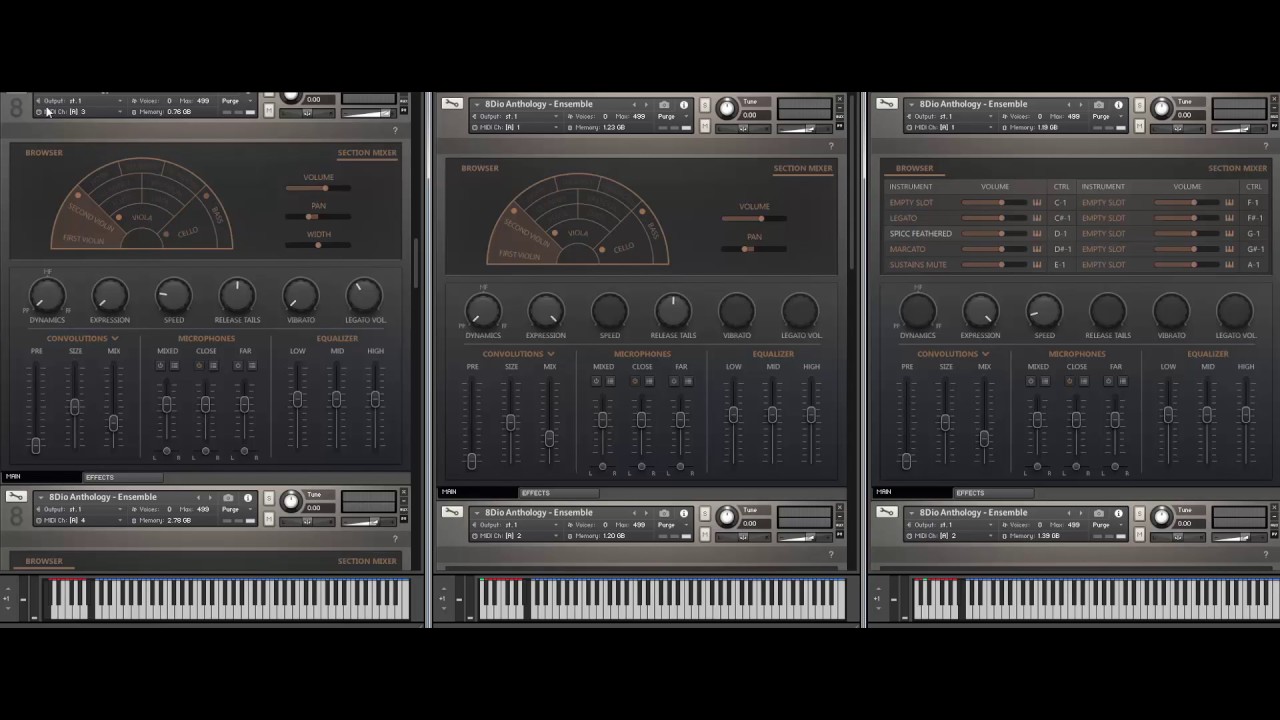Click VIBRATO knob in left panel
Image resolution: width=1280 pixels, height=720 pixels.
point(301,295)
